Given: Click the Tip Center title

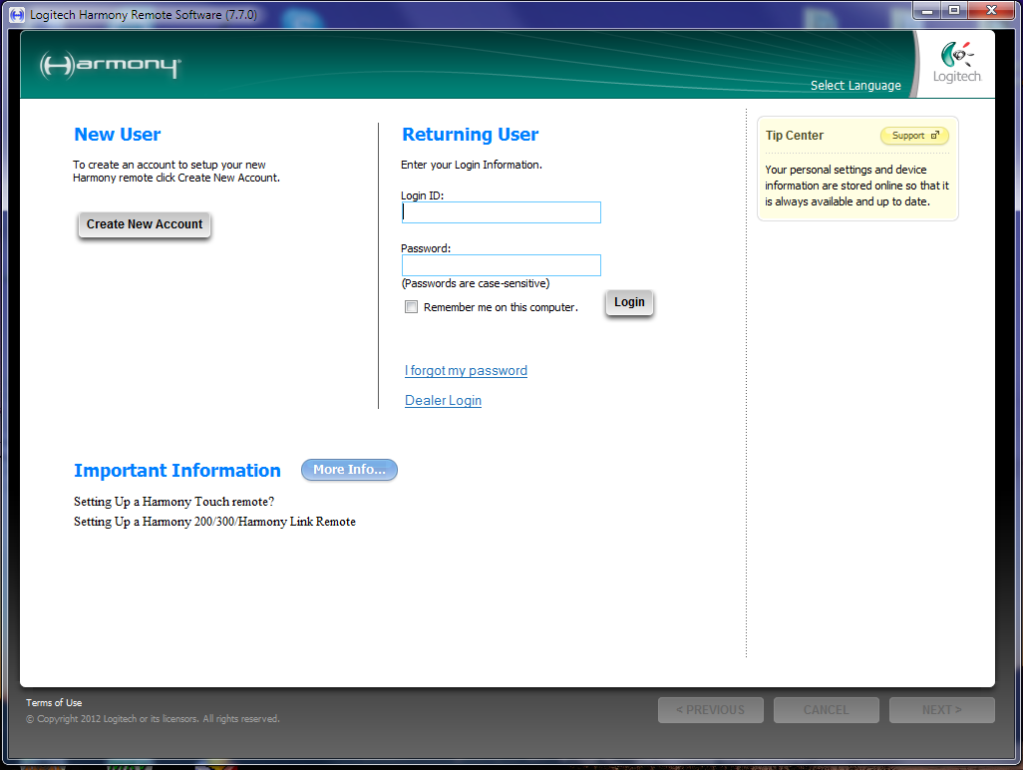Looking at the screenshot, I should click(794, 136).
